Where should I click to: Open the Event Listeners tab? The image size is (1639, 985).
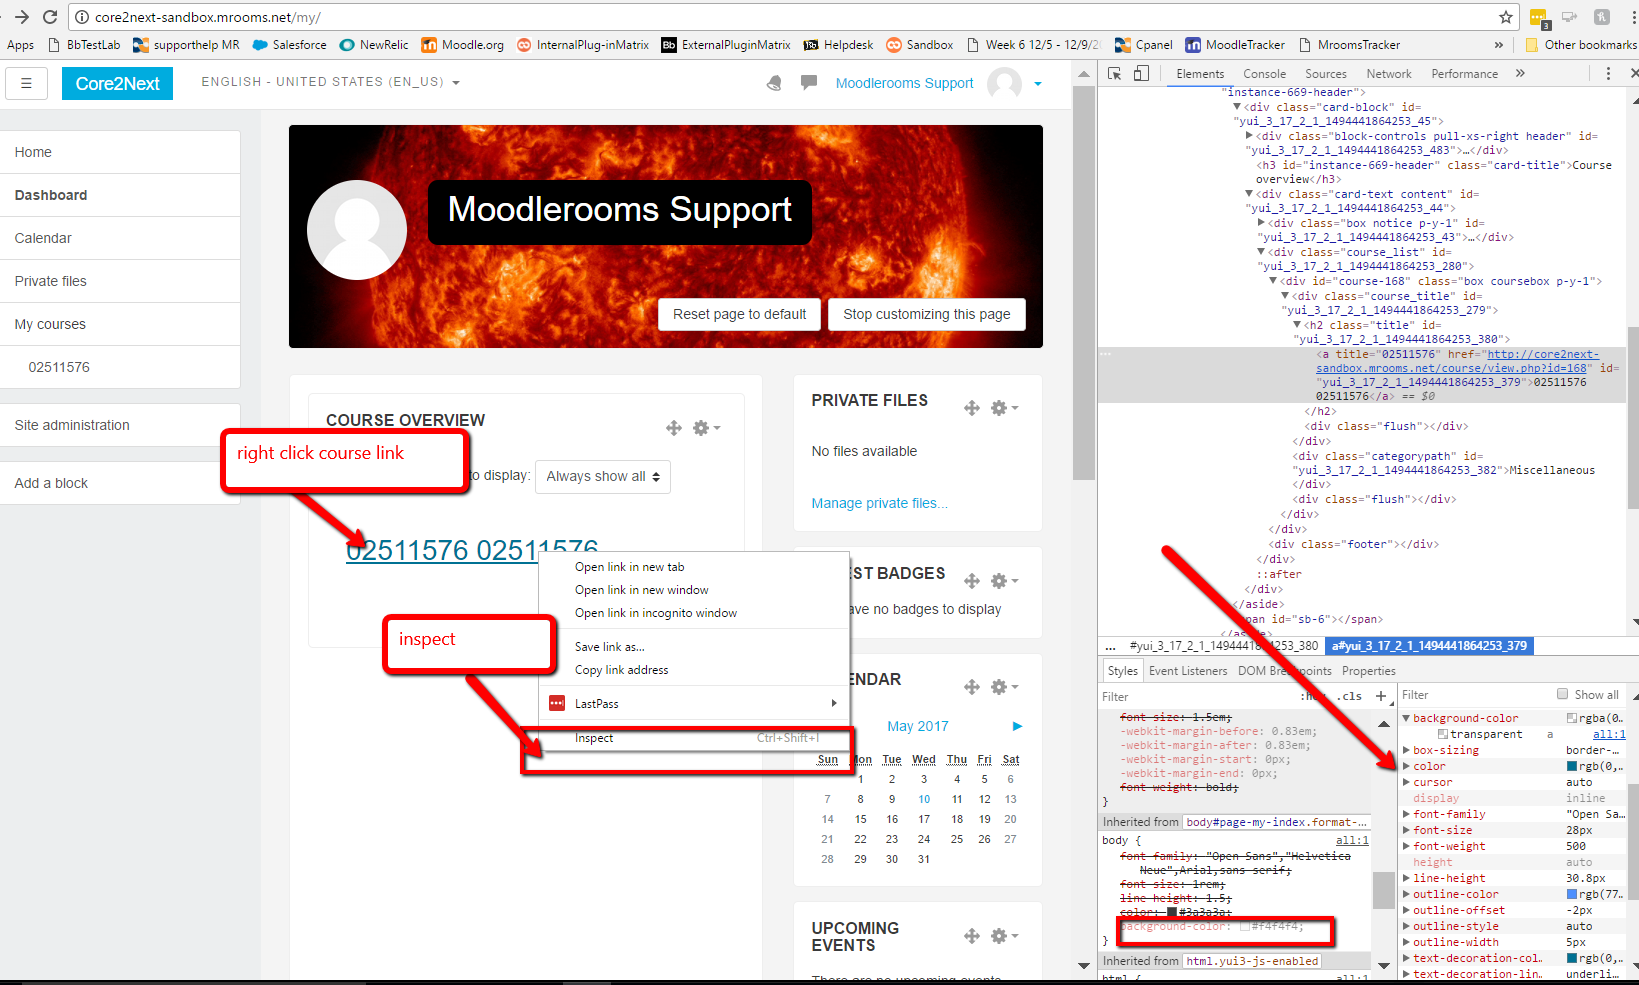coord(1188,671)
